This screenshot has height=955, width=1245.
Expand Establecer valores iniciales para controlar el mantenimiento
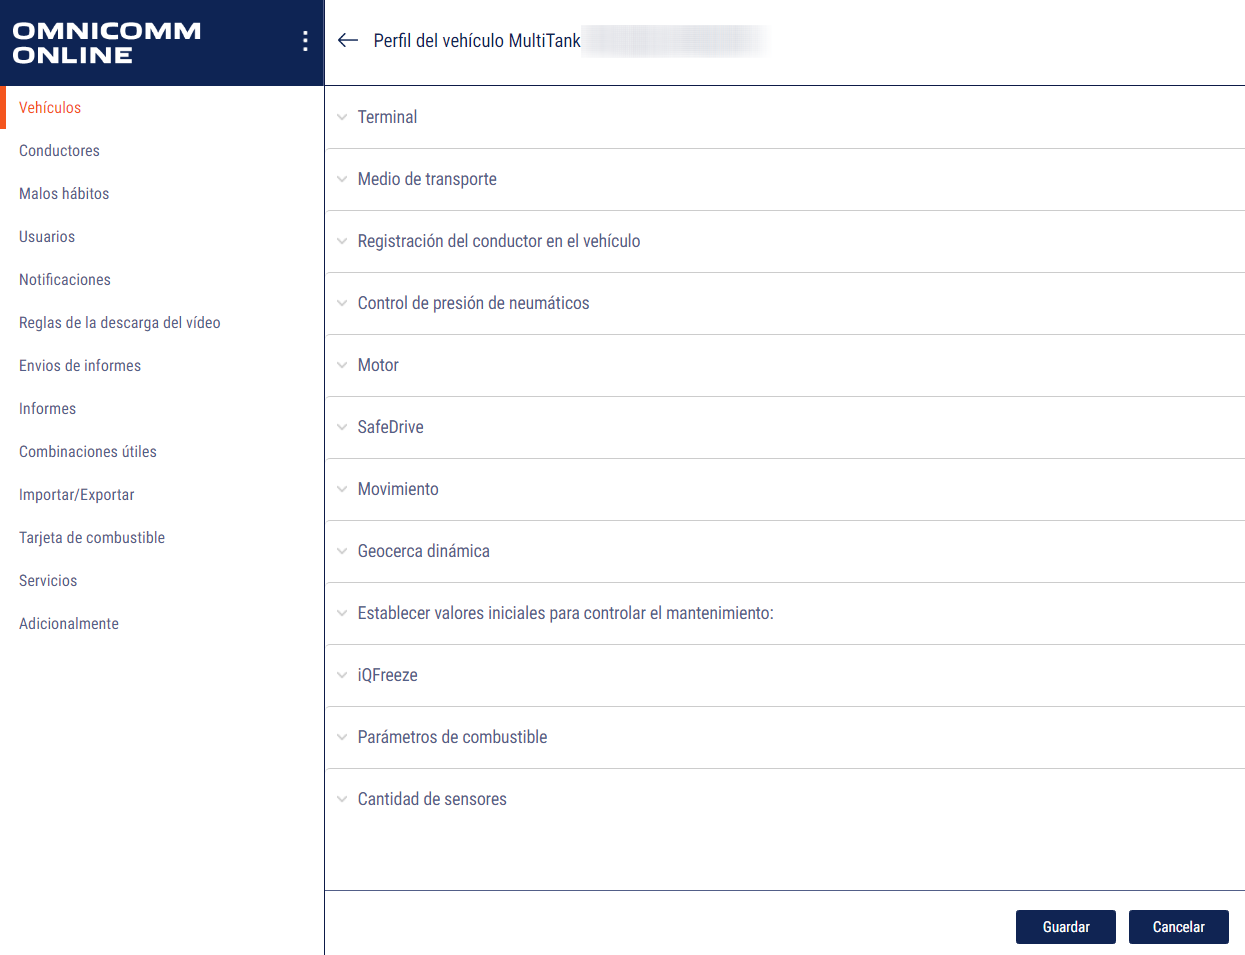343,613
